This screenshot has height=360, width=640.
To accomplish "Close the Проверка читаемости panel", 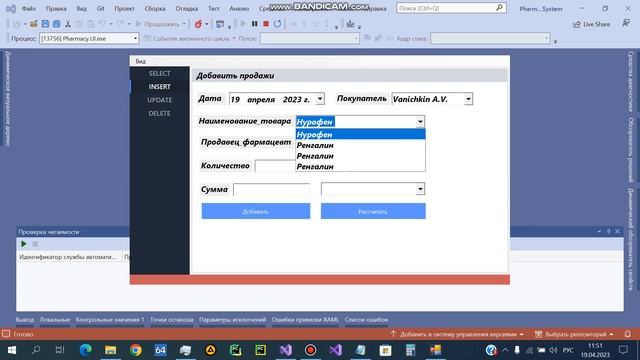I will (618, 231).
